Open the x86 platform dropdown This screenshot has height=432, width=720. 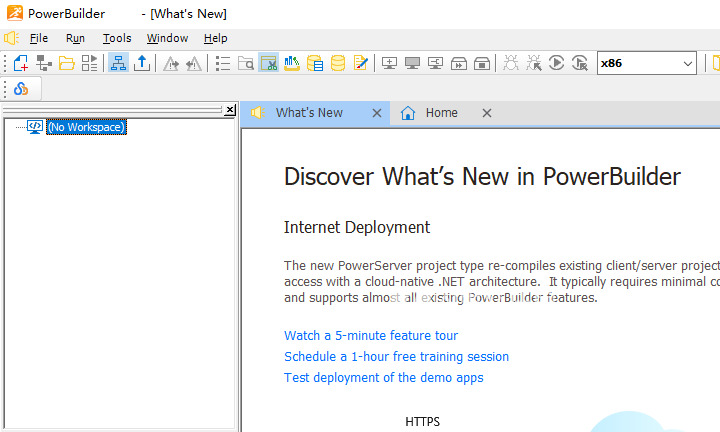647,63
